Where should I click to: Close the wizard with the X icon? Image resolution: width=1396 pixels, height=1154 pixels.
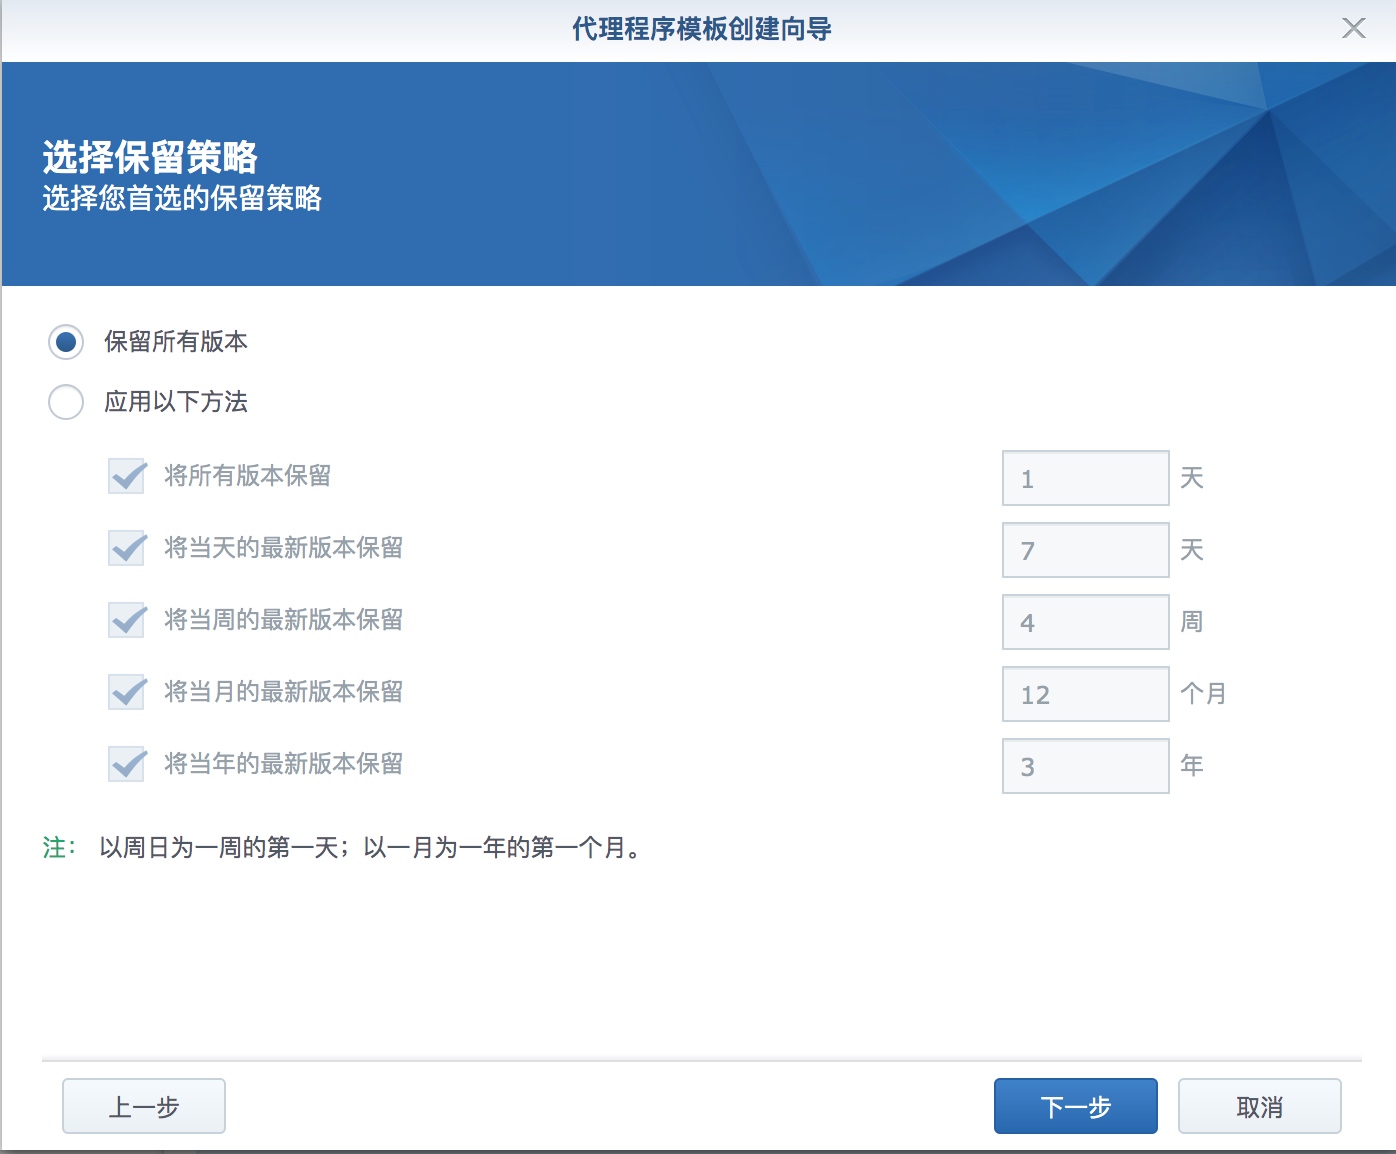pos(1354,28)
